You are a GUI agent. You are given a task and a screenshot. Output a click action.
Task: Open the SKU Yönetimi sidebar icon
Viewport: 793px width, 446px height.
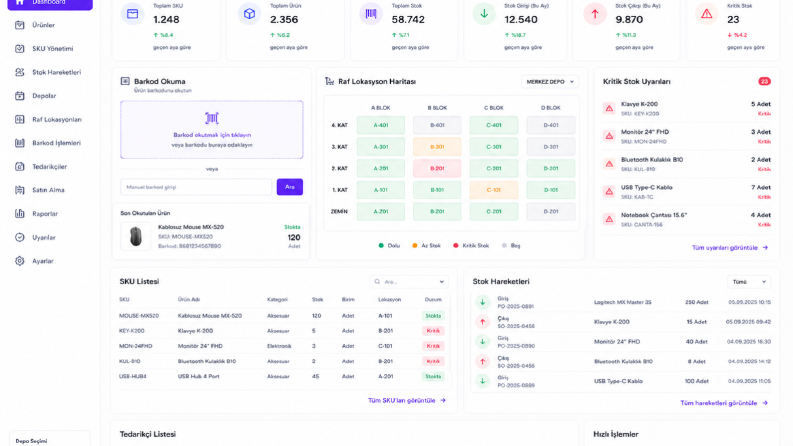tap(20, 49)
